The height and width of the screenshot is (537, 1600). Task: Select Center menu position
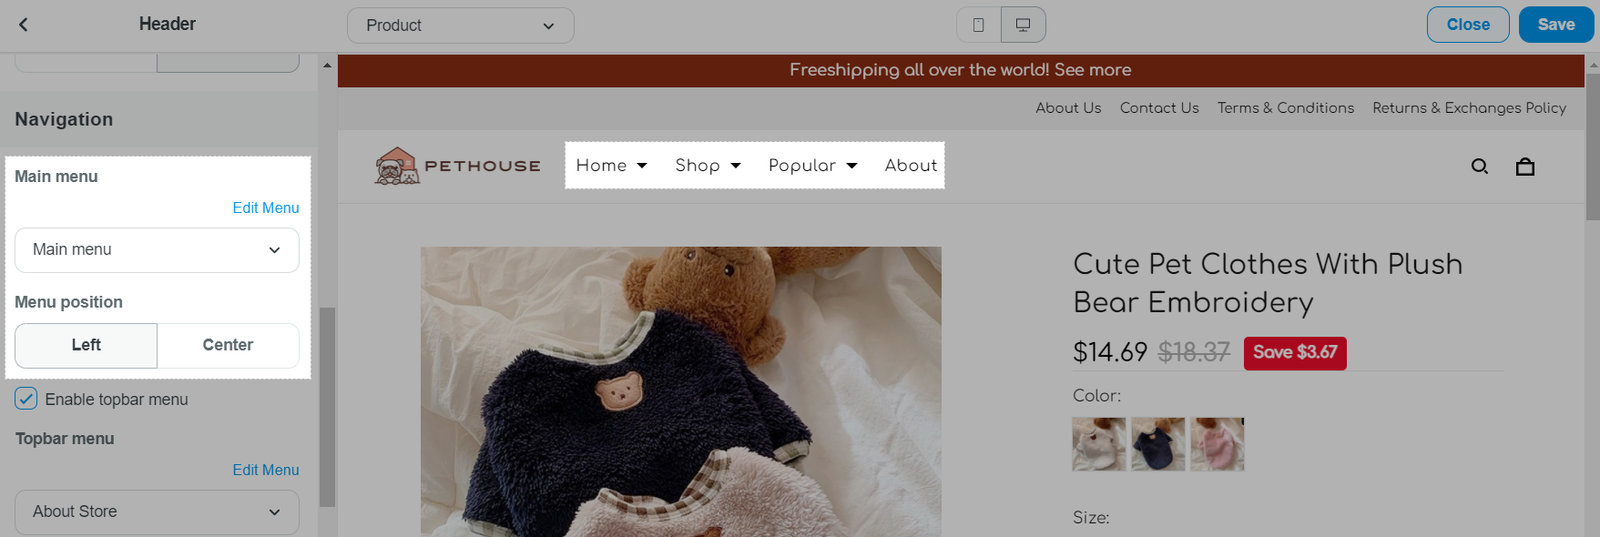[228, 345]
